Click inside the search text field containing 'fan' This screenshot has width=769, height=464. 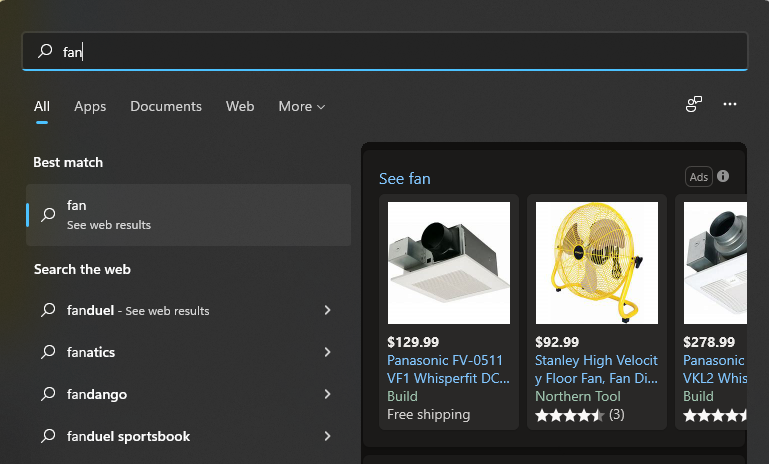click(x=385, y=51)
